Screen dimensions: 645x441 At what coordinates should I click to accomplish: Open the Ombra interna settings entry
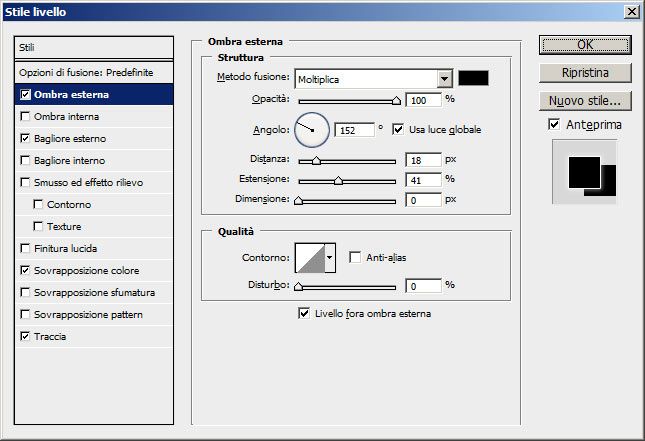click(94, 116)
